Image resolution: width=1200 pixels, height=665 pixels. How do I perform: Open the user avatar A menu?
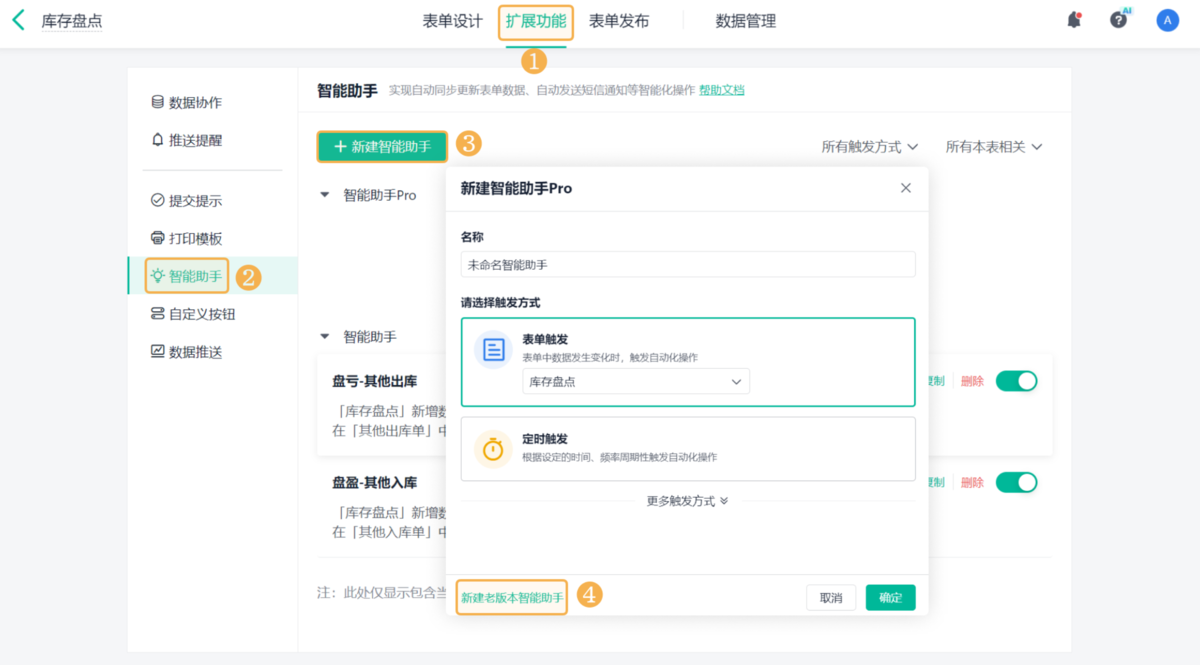point(1167,20)
